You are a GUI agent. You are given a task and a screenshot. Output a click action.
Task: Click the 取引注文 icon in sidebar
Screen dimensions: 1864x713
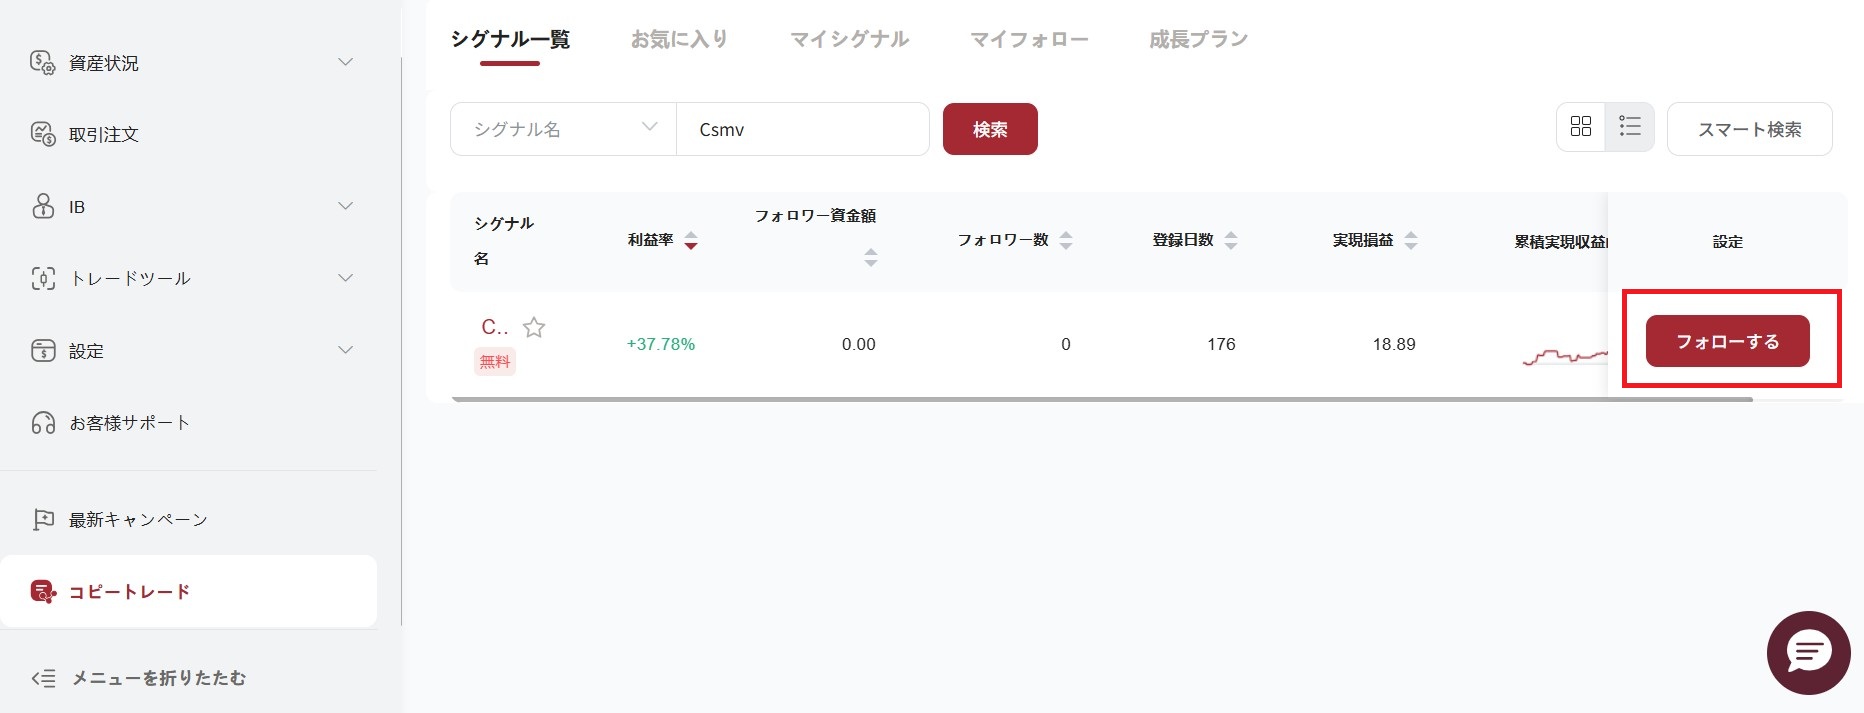pos(43,134)
